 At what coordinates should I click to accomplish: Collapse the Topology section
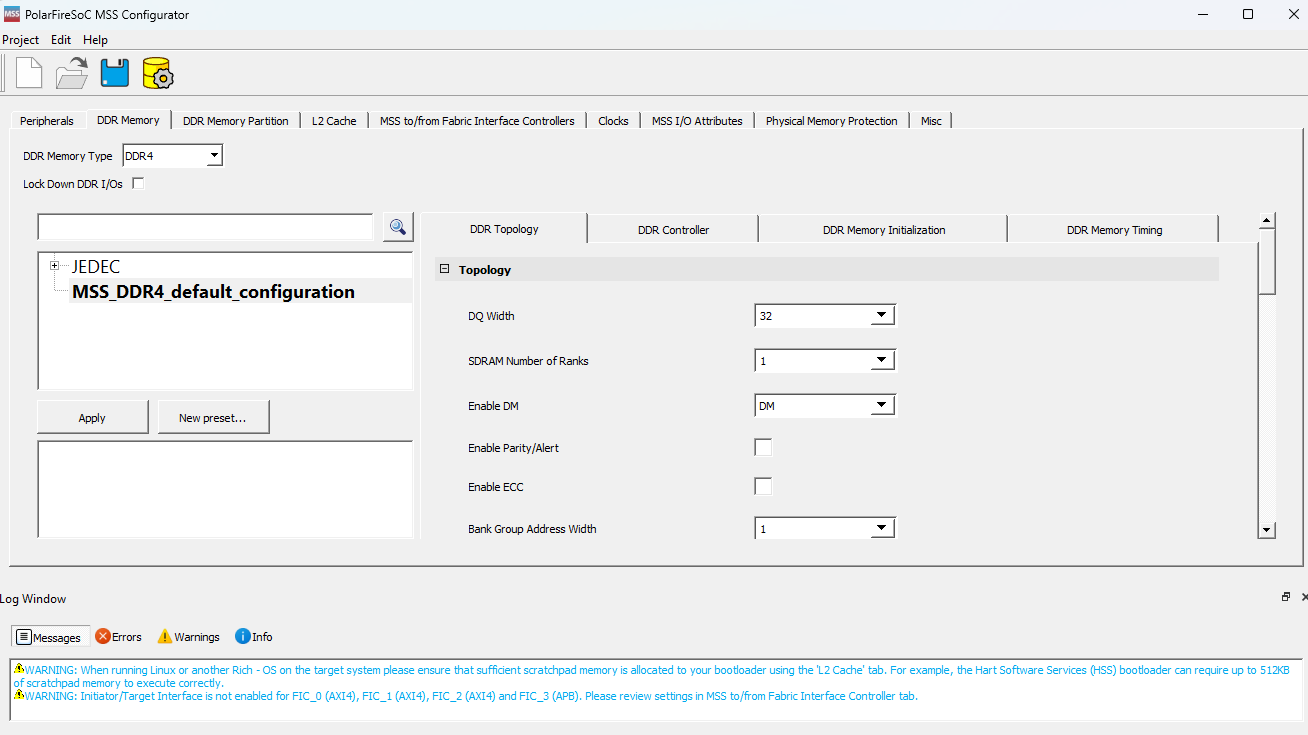point(444,269)
